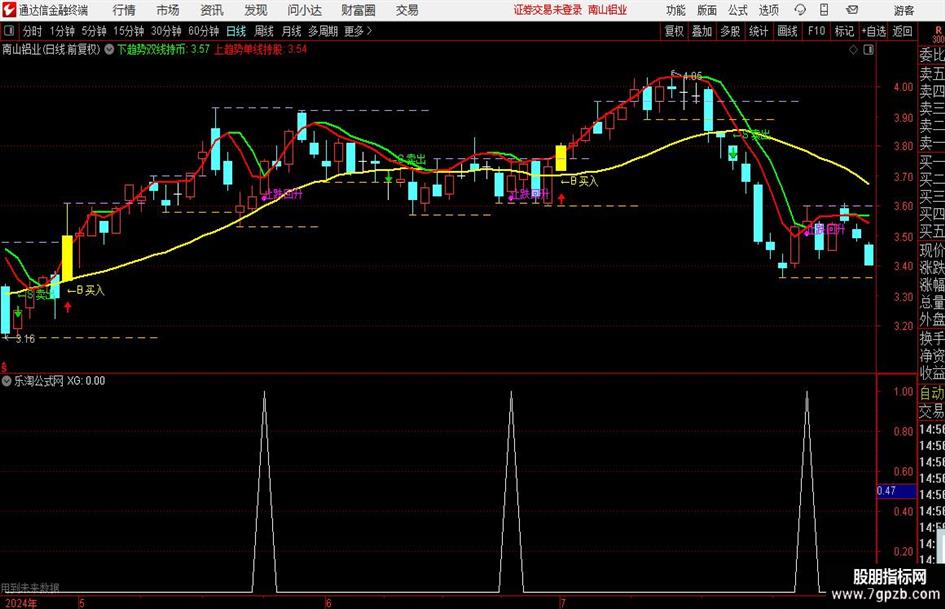The width and height of the screenshot is (945, 609).
Task: Click the red 南山铝业 title link
Action: pos(608,10)
